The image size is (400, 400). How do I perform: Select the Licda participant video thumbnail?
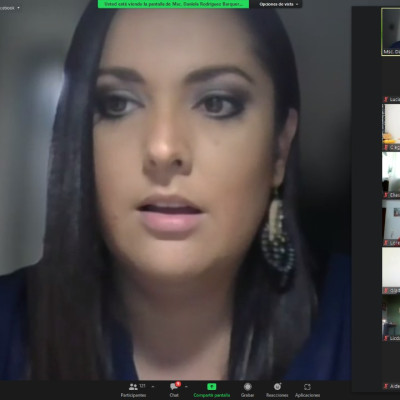[x=391, y=318]
